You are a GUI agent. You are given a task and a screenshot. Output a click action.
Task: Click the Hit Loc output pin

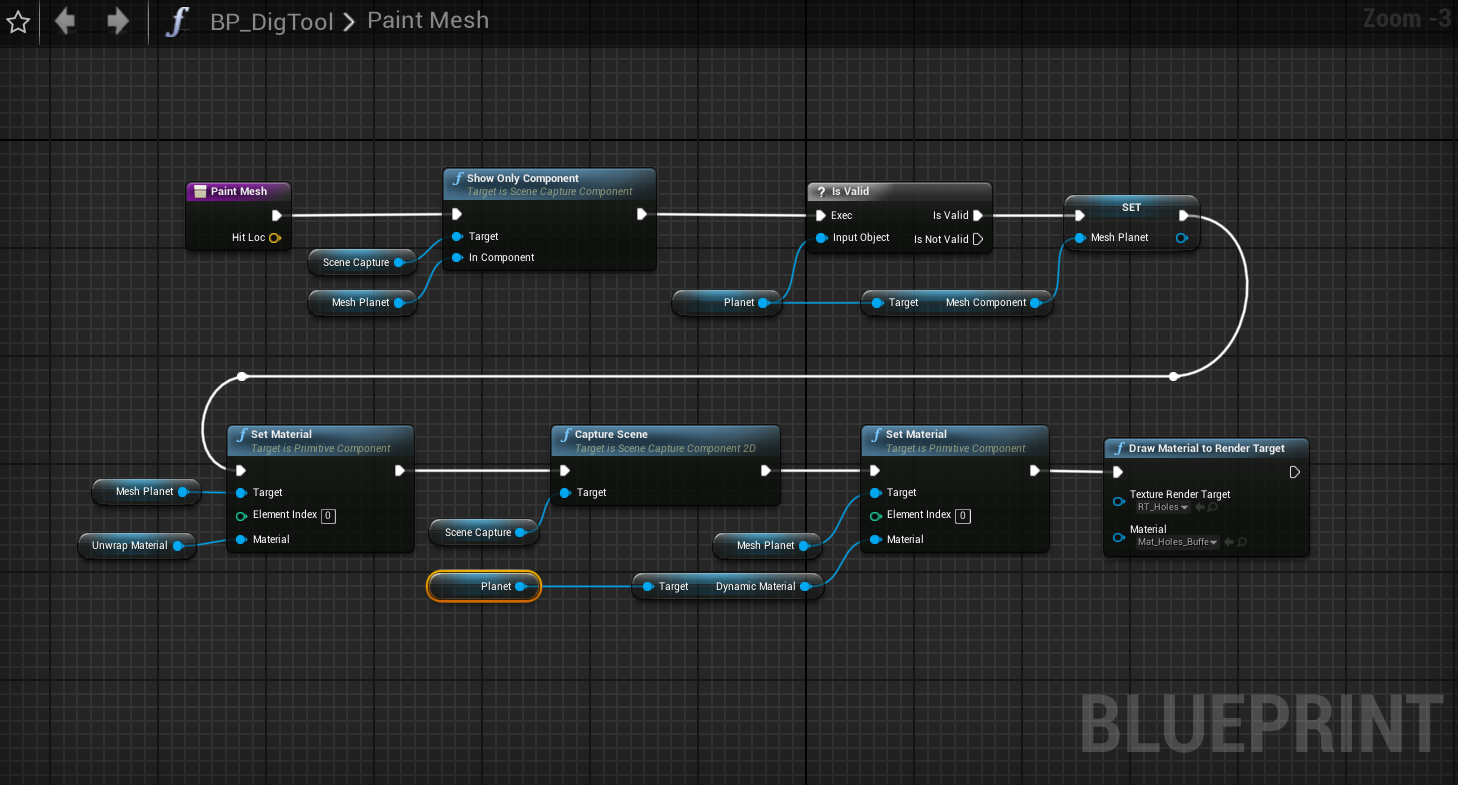click(x=274, y=238)
